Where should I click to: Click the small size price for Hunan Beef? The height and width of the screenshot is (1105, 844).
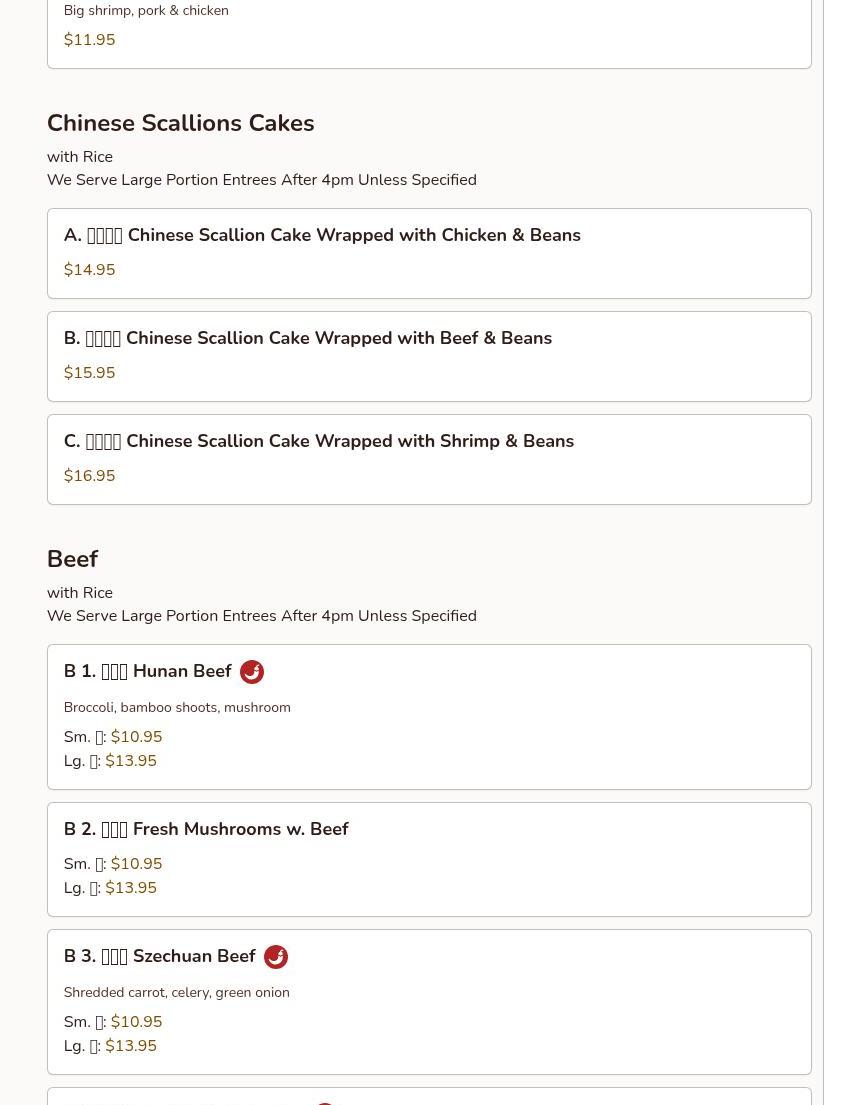point(137,737)
